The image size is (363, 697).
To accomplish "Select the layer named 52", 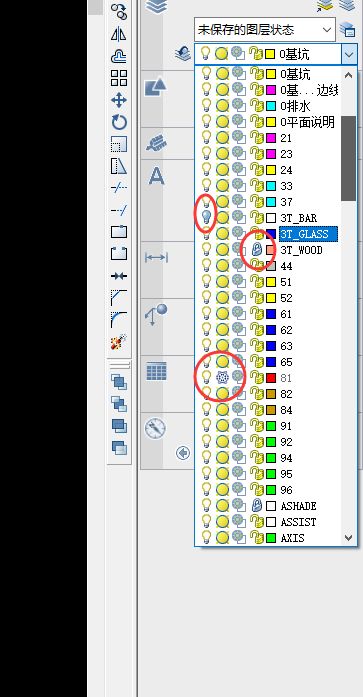I will [x=287, y=298].
